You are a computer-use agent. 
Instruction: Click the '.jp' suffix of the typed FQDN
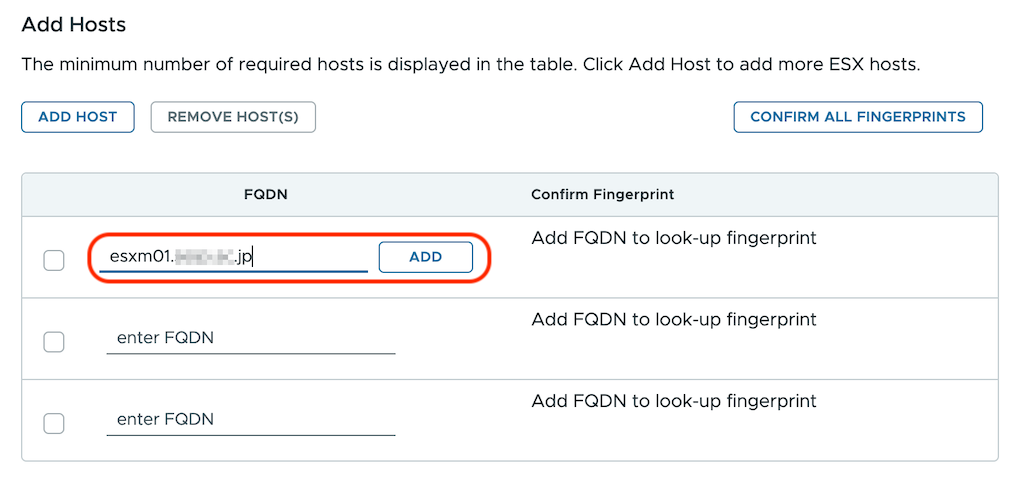[x=243, y=257]
